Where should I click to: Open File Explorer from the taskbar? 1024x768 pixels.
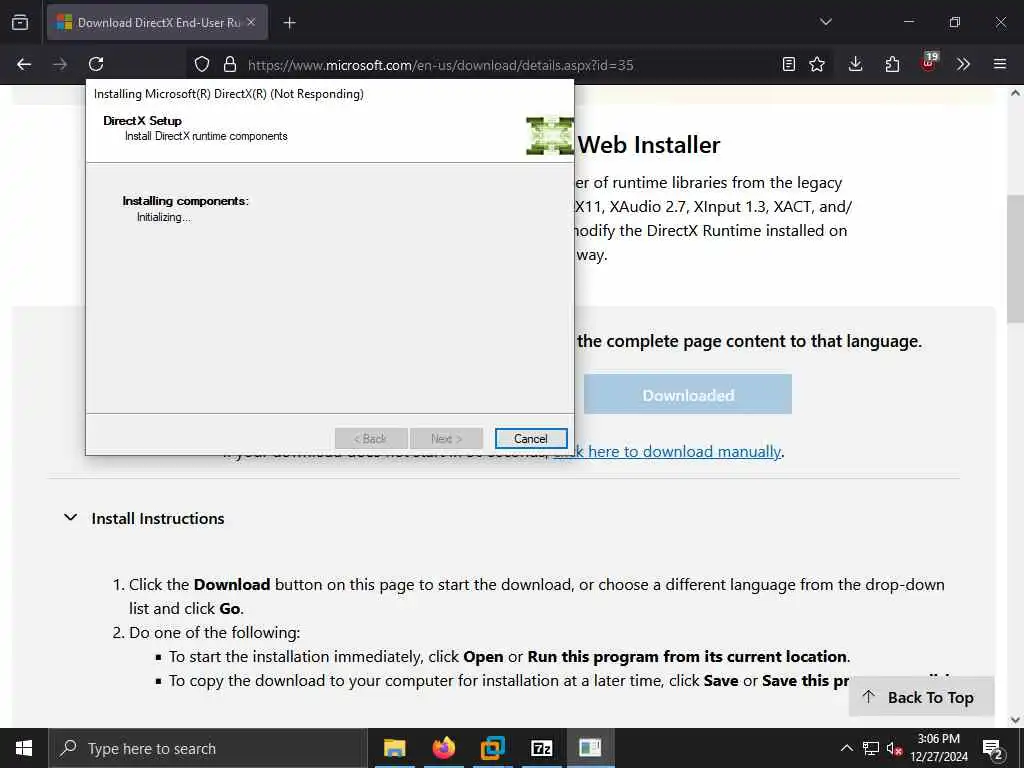[x=394, y=748]
